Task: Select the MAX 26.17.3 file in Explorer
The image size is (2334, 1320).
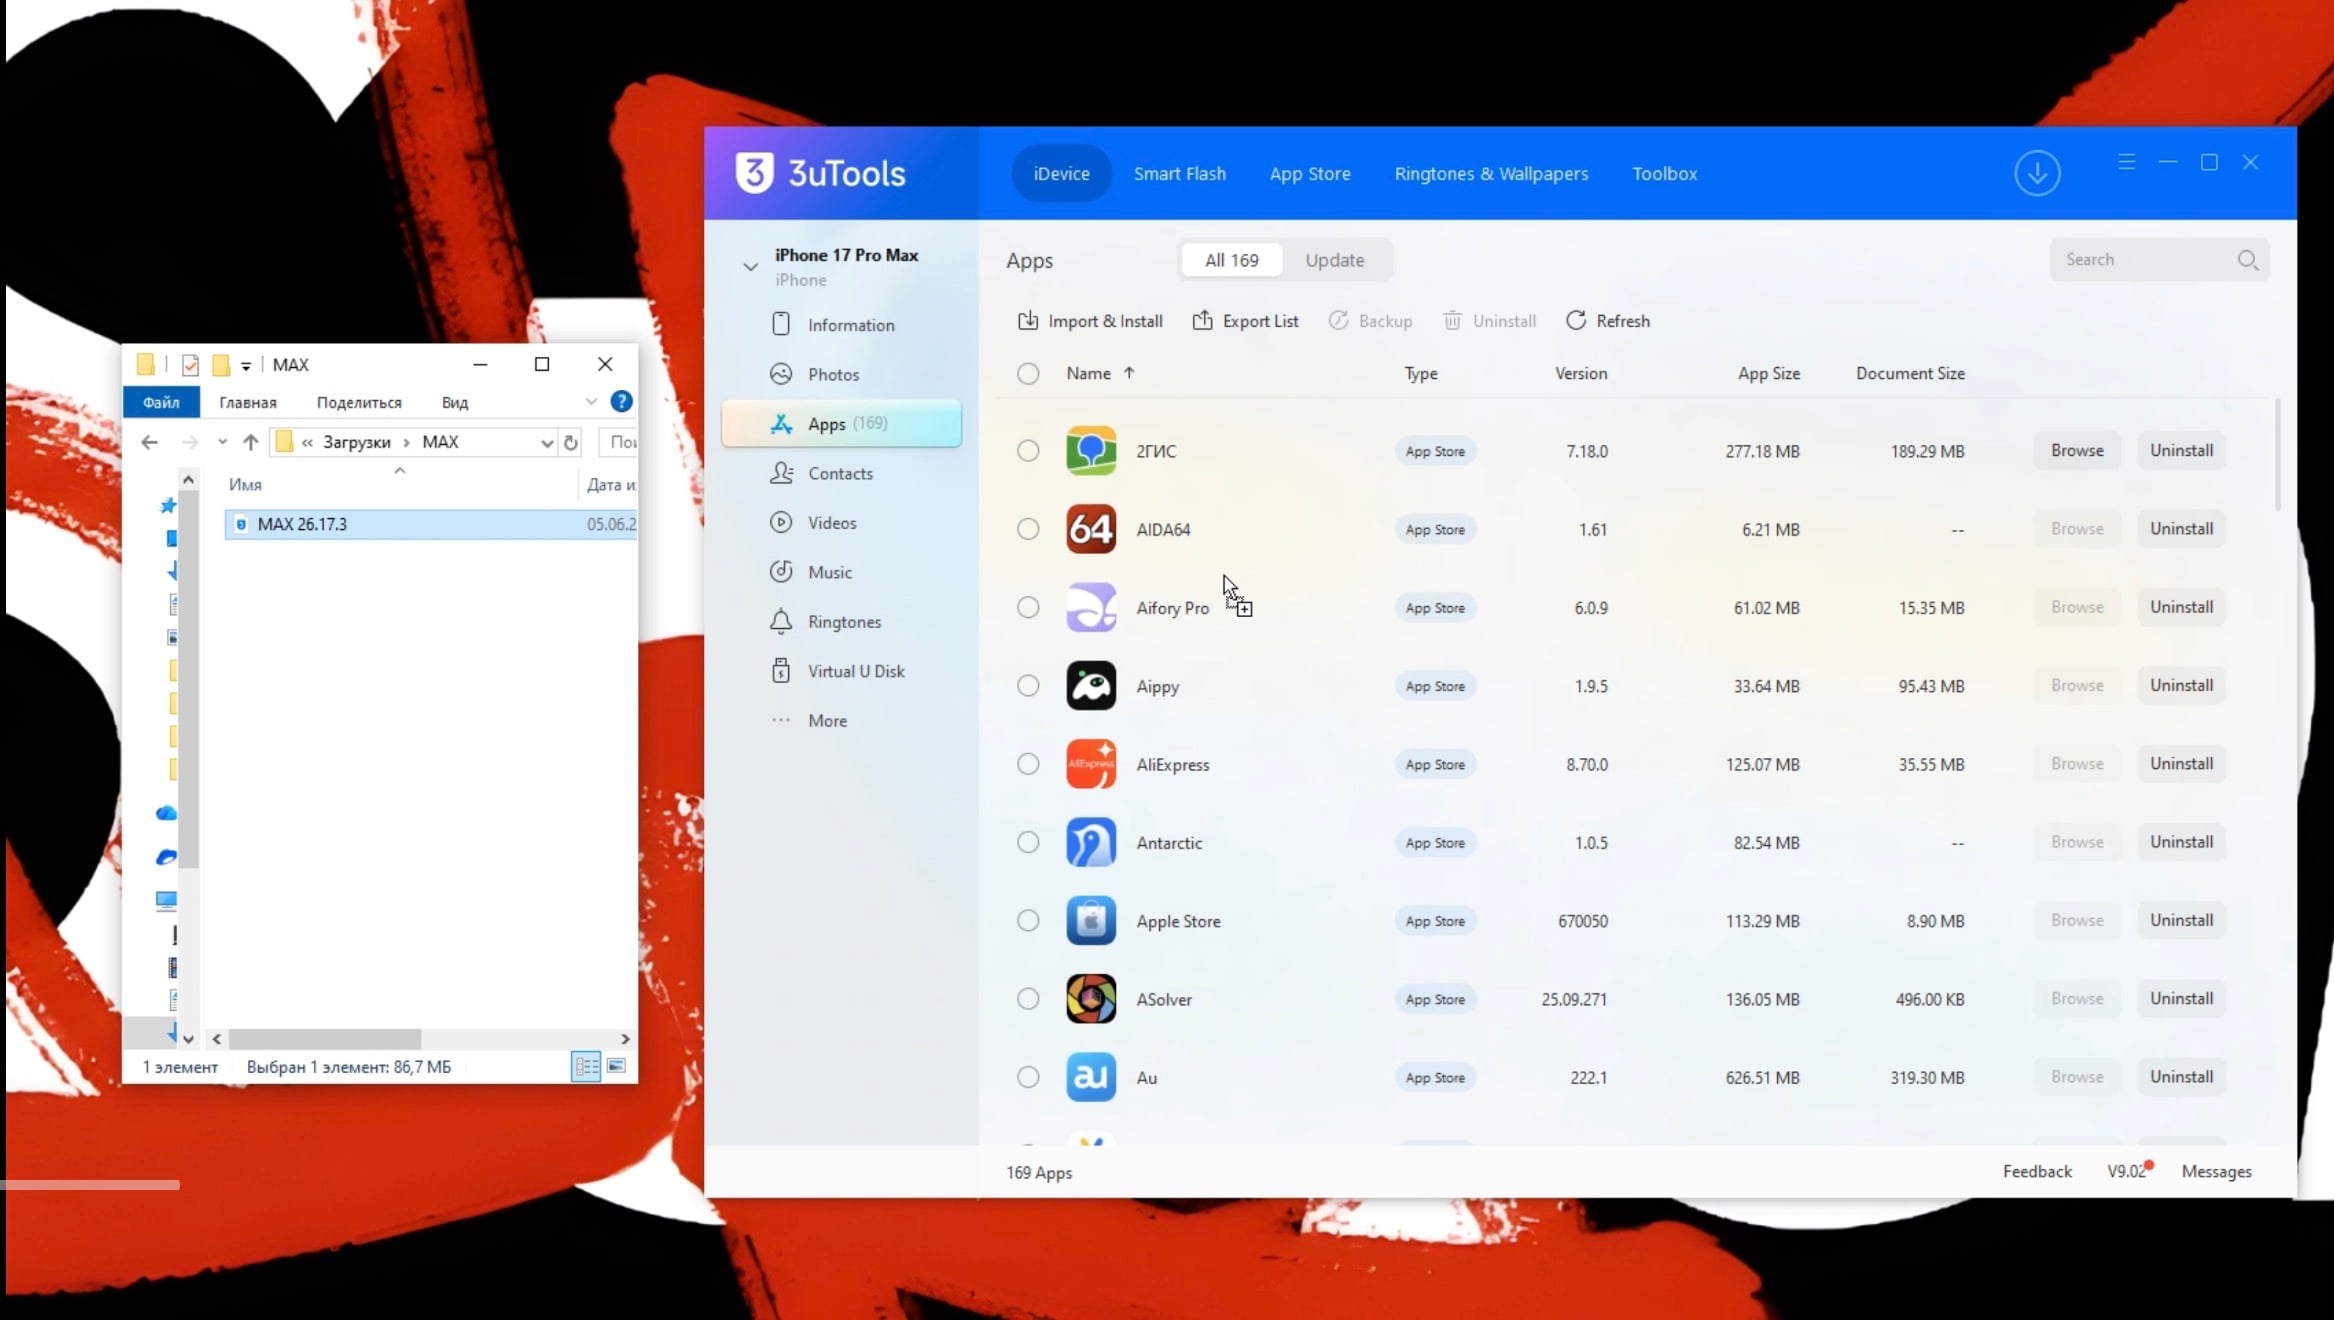Action: pyautogui.click(x=430, y=524)
